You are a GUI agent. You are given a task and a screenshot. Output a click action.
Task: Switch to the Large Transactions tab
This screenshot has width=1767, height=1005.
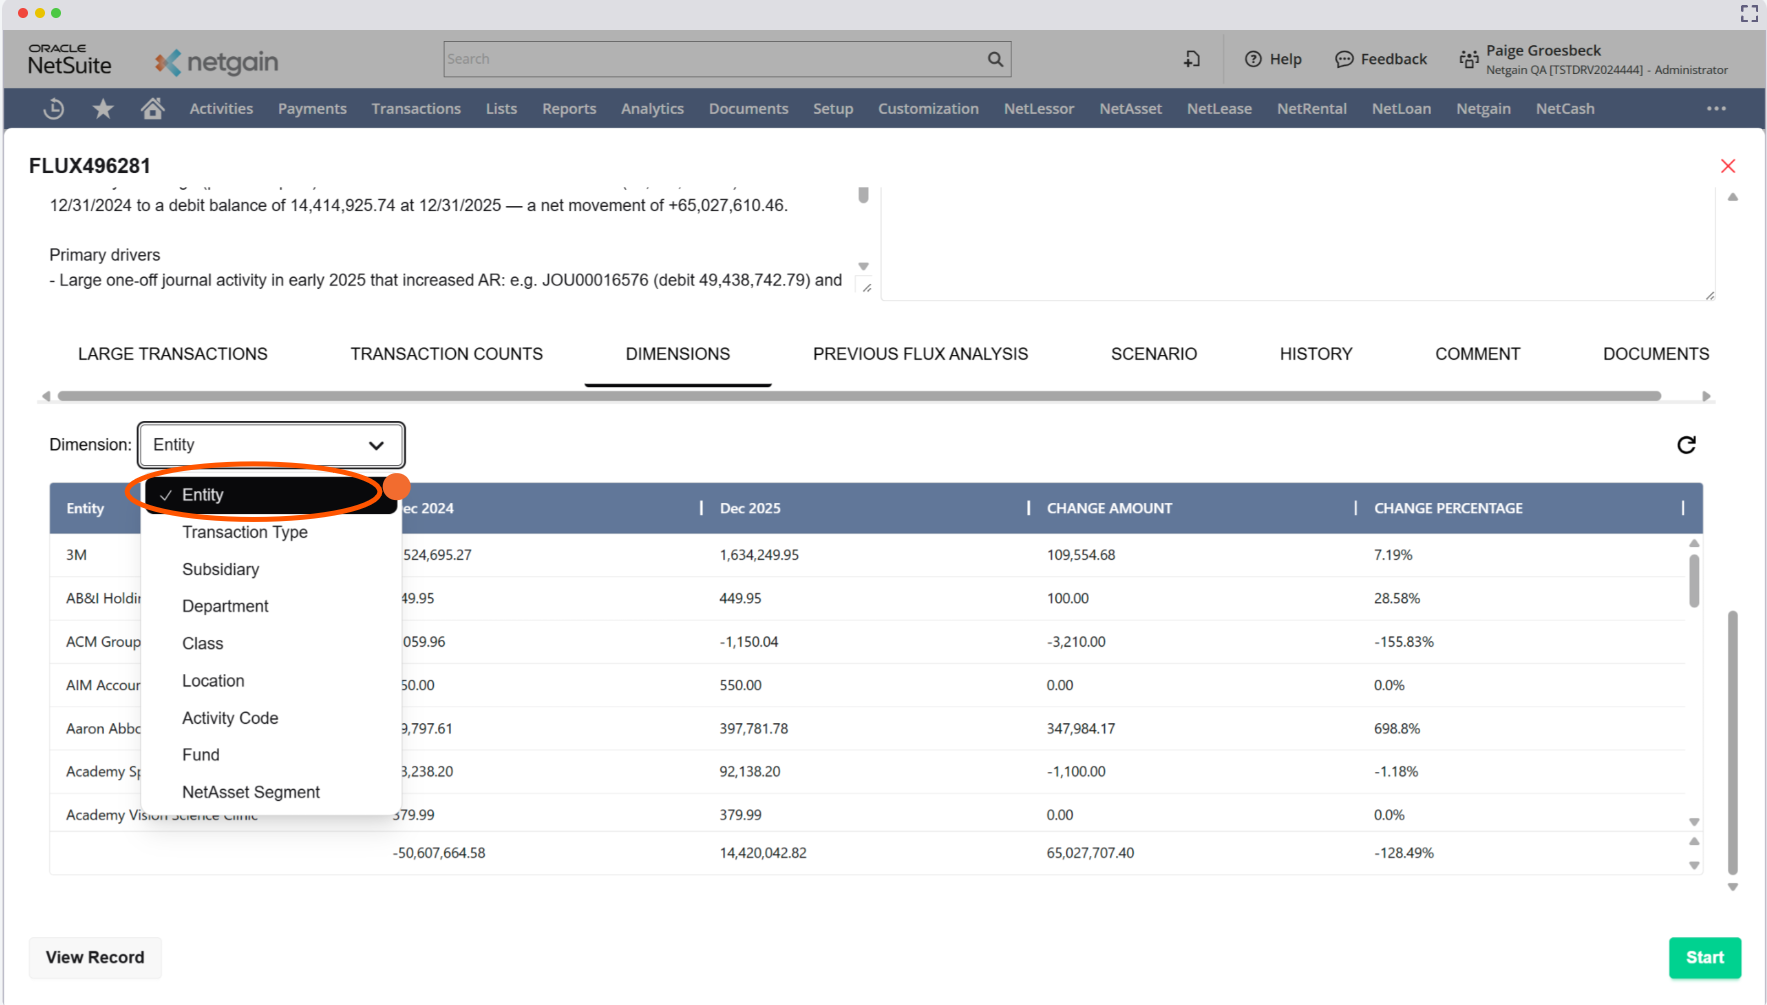[173, 354]
